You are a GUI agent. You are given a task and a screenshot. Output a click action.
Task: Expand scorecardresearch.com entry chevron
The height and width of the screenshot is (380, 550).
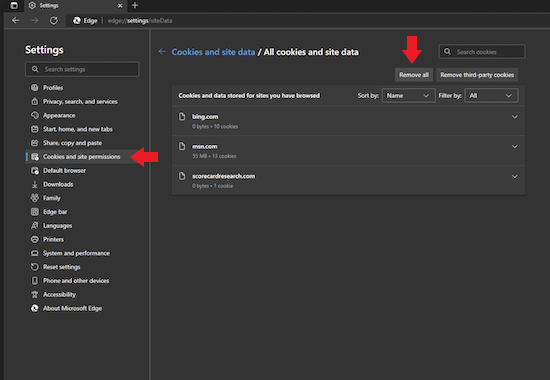pyautogui.click(x=515, y=176)
